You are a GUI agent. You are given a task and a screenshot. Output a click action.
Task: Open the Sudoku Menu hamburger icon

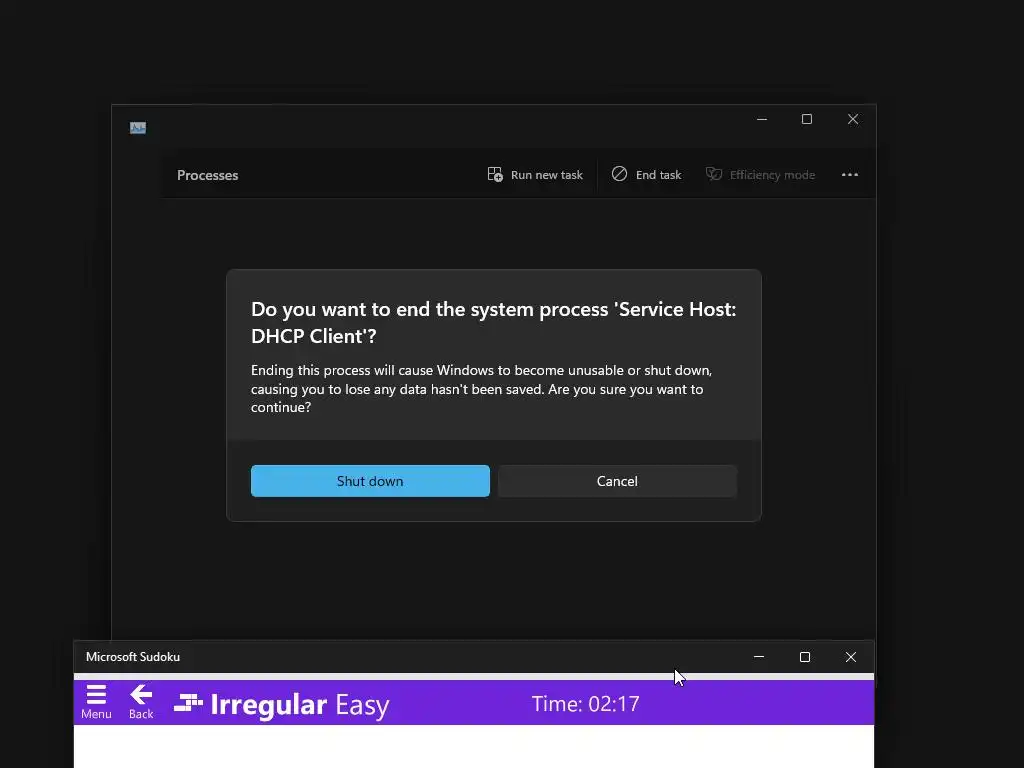pyautogui.click(x=96, y=702)
